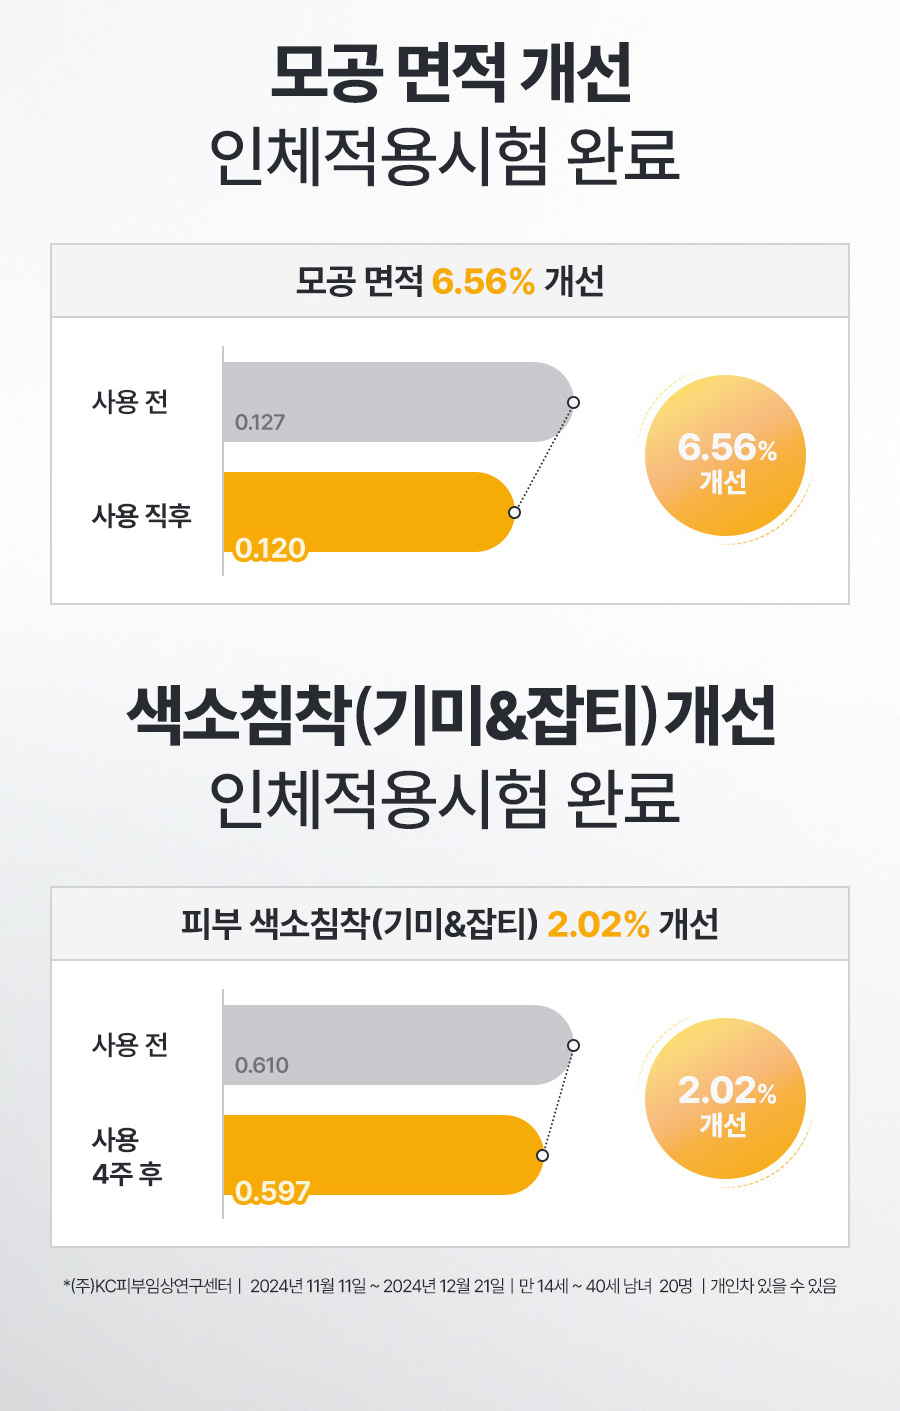Click the (주)KC피부임상연구센터 footnote text
The width and height of the screenshot is (900, 1411).
tap(148, 1286)
